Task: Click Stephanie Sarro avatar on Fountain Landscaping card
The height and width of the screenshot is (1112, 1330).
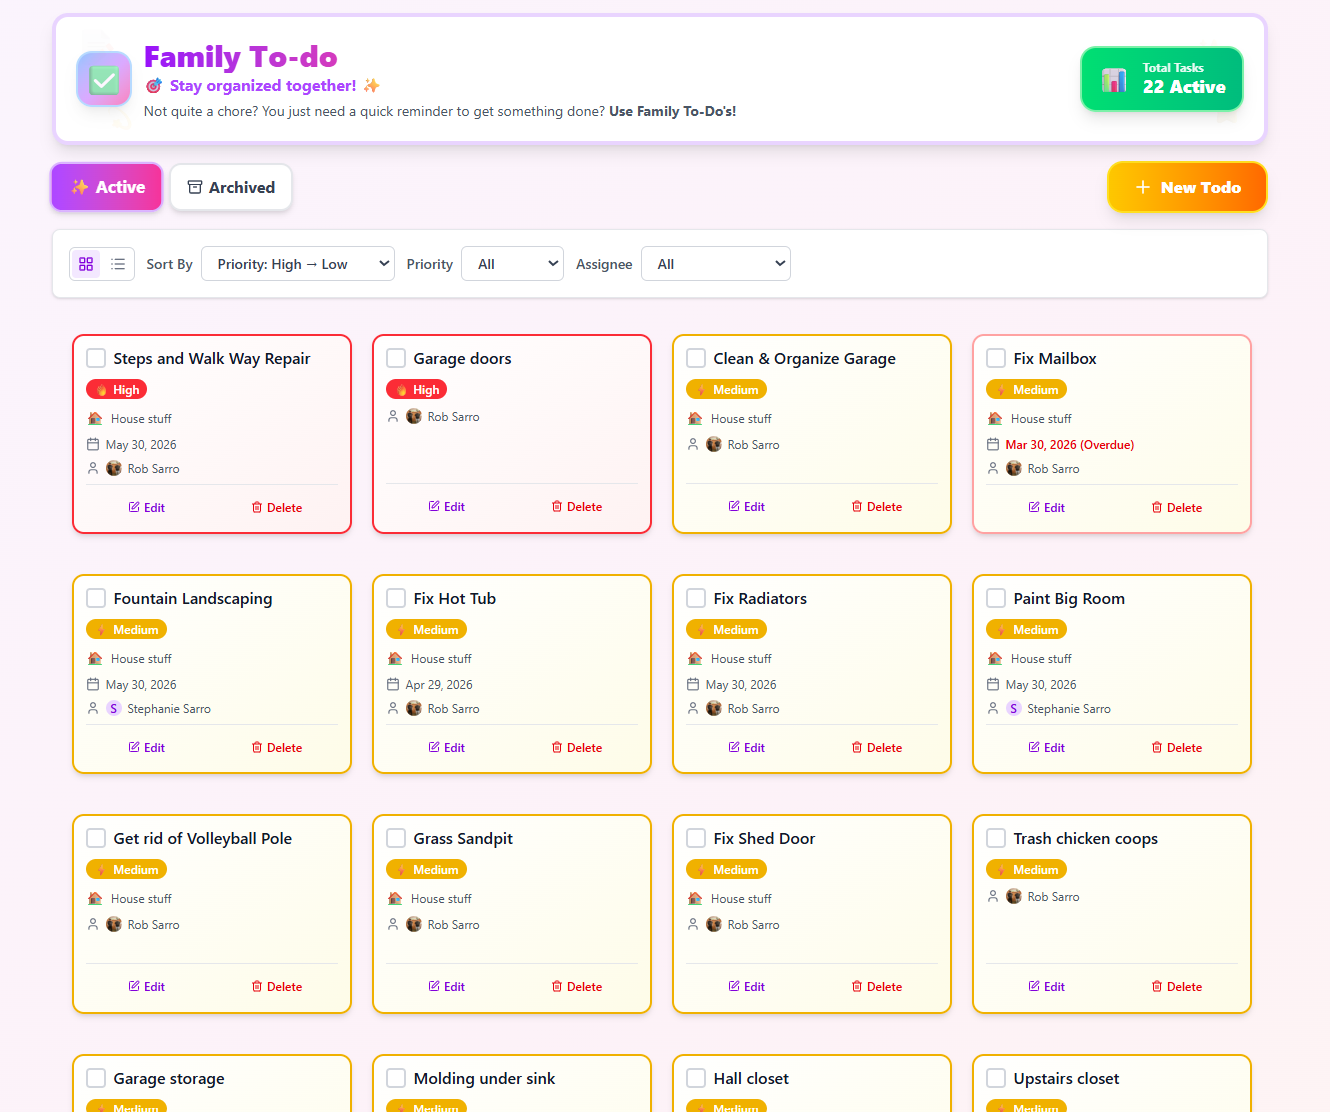Action: 114,708
